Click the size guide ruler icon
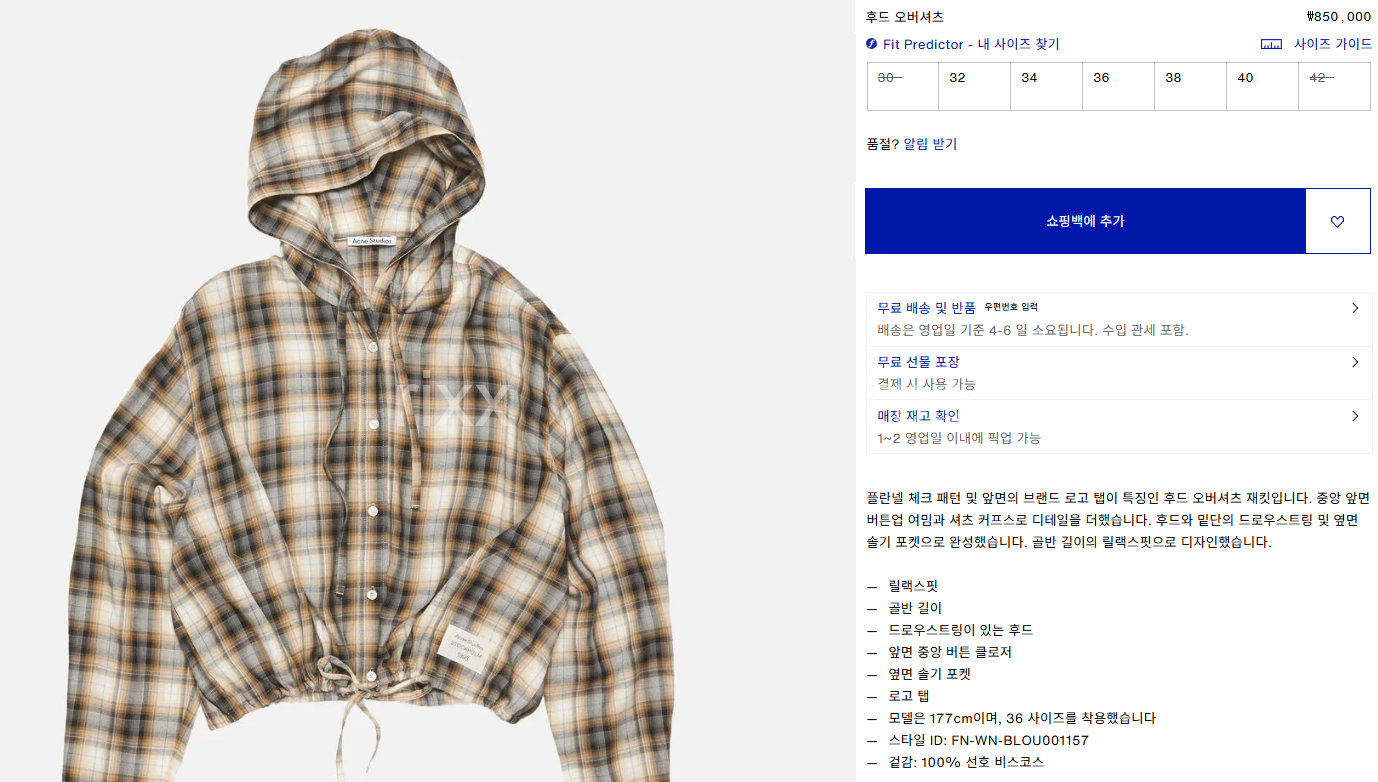 1271,44
